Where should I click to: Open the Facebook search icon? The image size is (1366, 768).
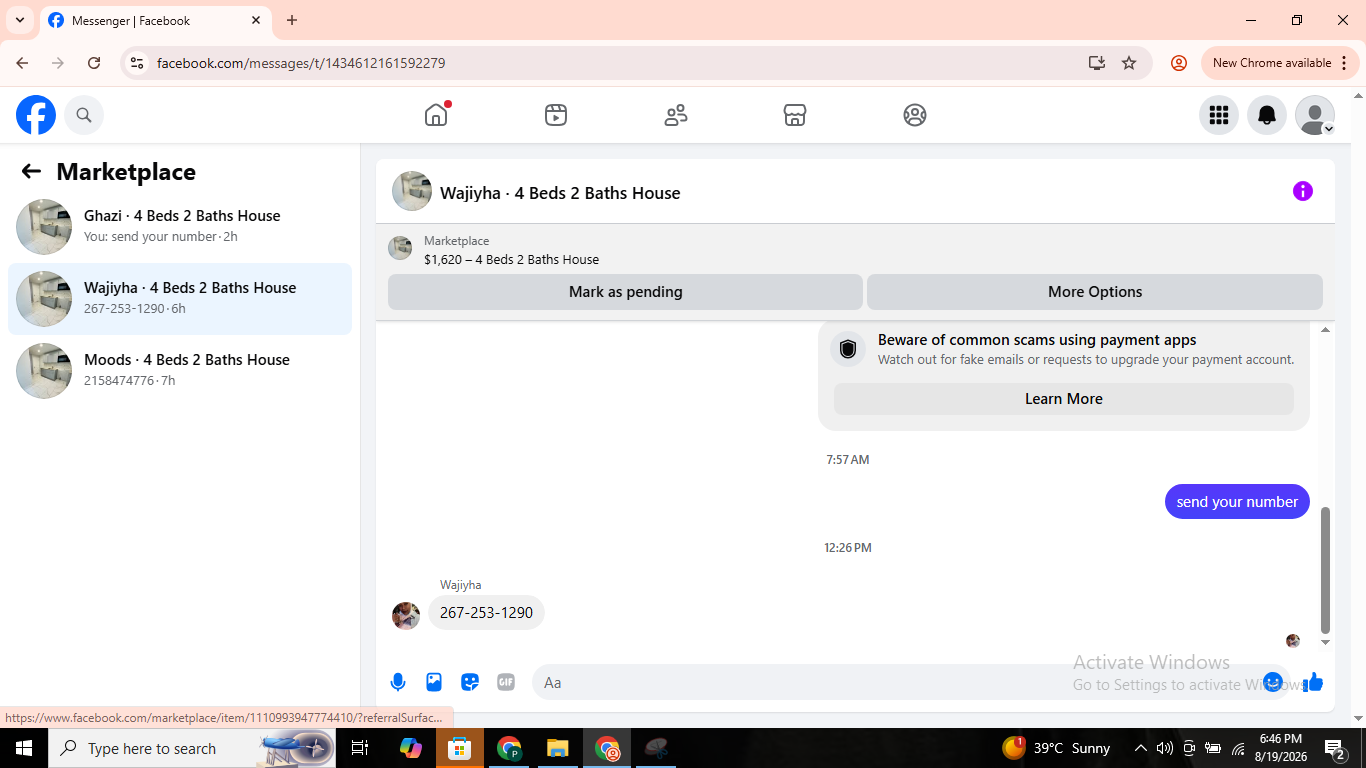[84, 115]
